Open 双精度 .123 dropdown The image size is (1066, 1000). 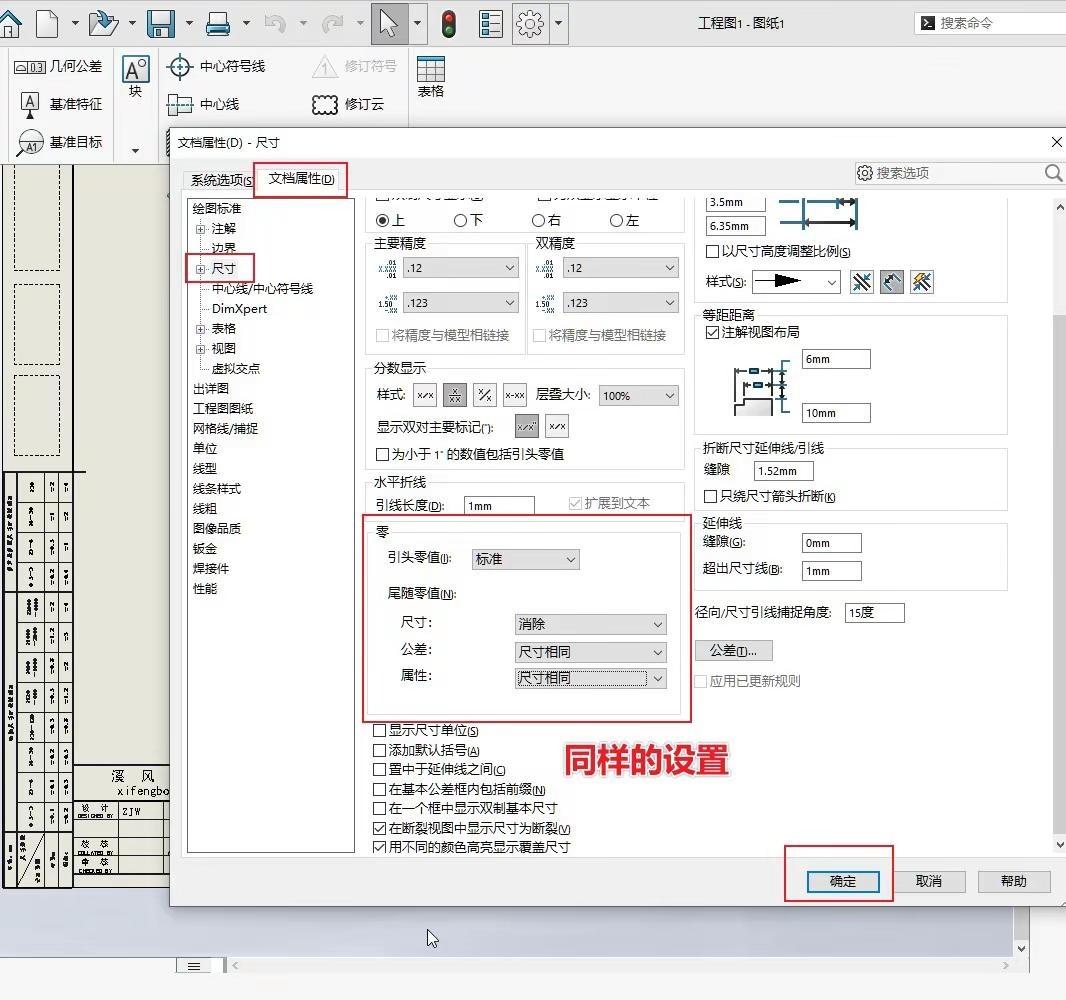pos(621,303)
